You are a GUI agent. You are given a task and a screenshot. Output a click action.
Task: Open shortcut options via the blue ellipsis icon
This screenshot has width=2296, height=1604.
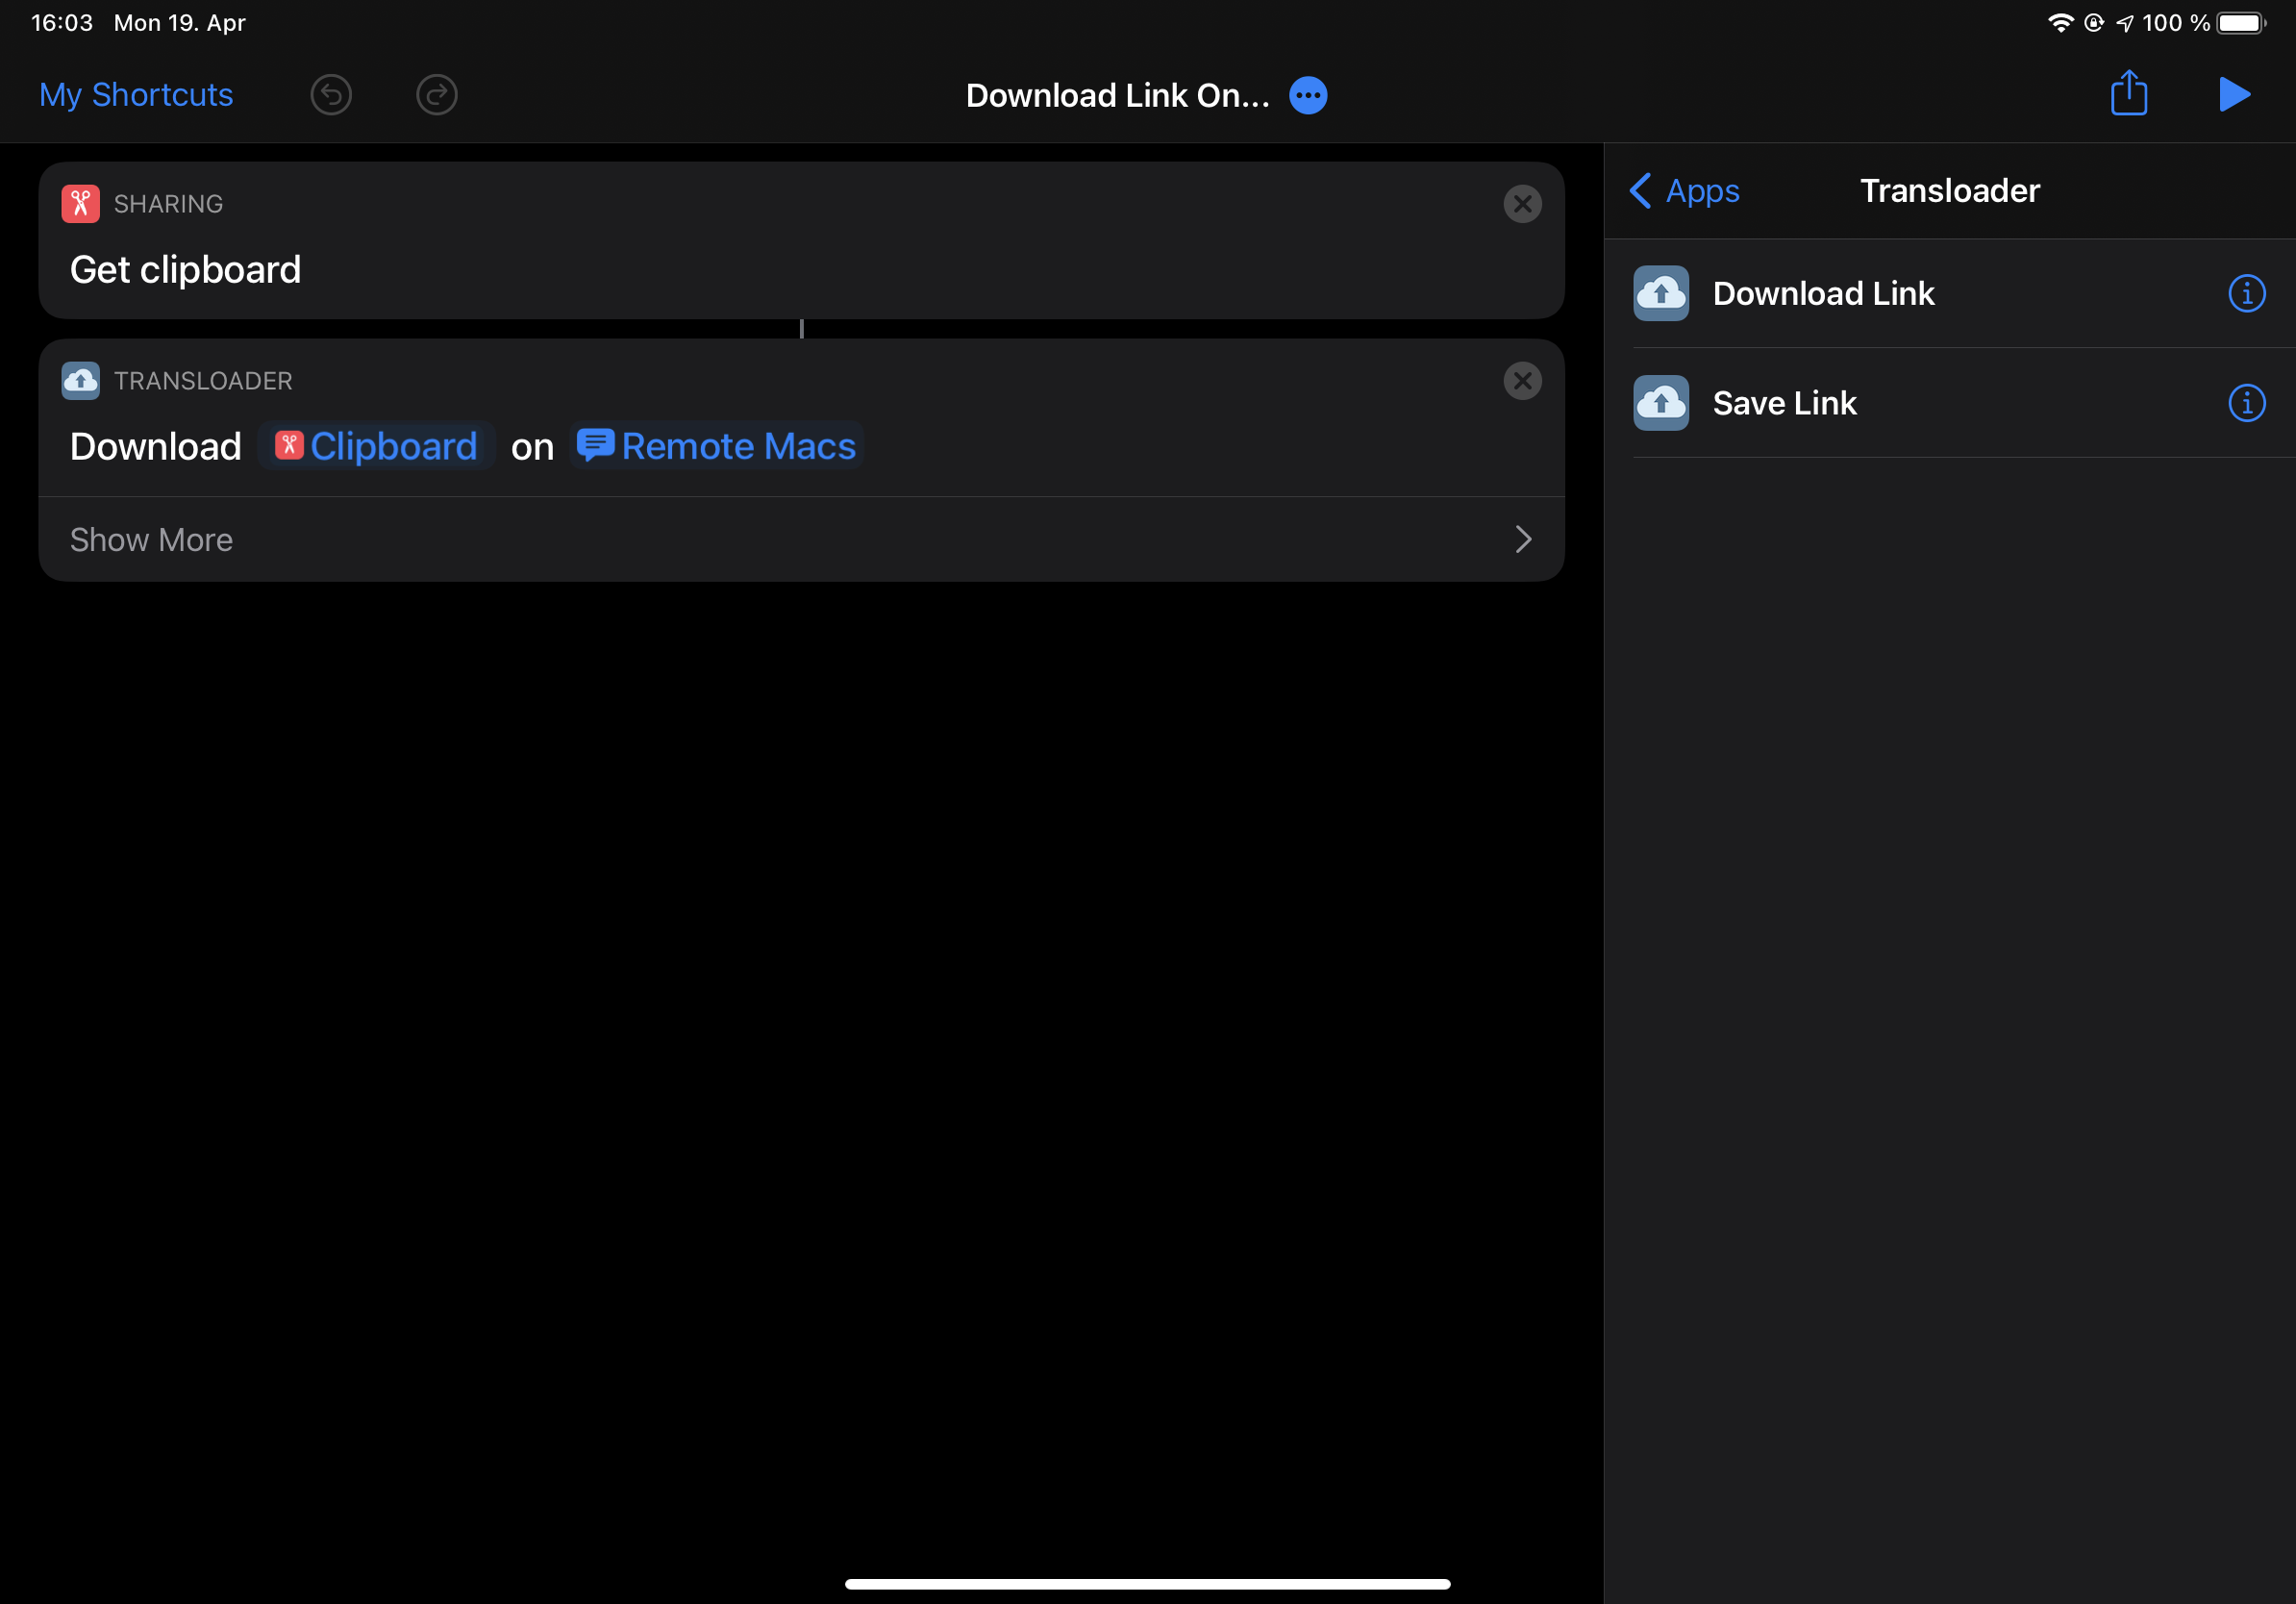(1307, 95)
